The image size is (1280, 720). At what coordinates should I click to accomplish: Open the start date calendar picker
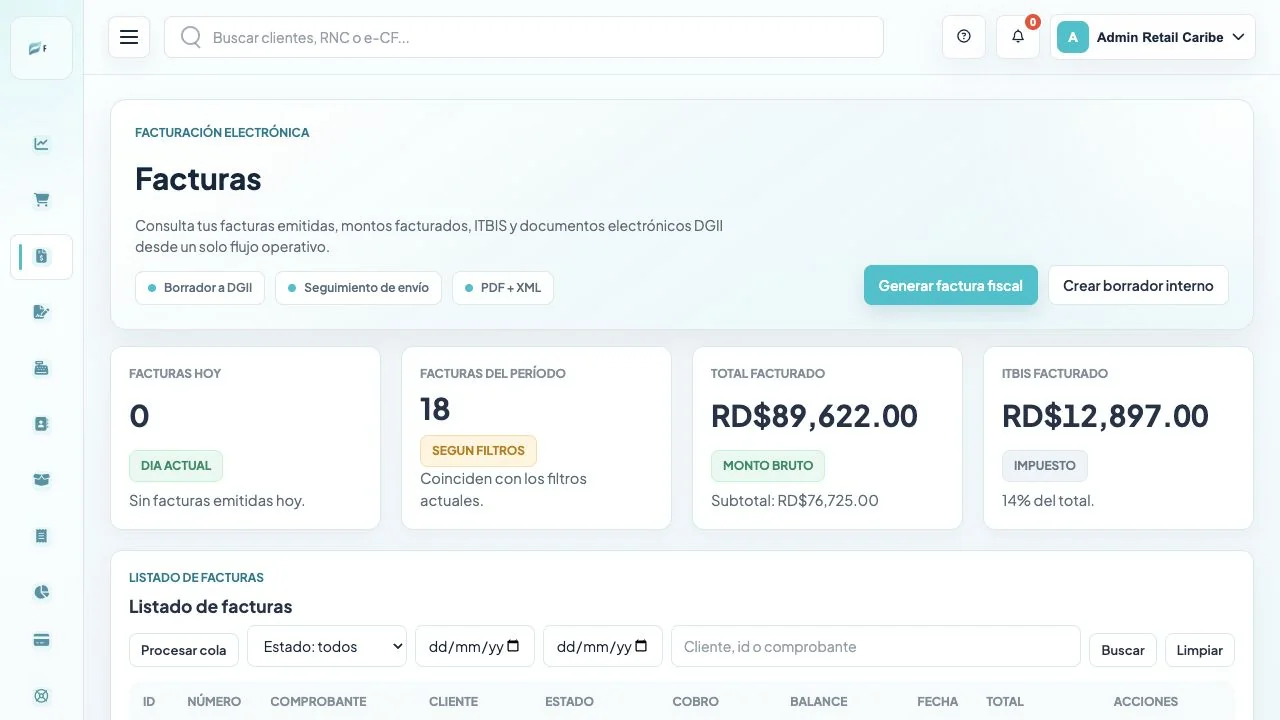pyautogui.click(x=514, y=646)
